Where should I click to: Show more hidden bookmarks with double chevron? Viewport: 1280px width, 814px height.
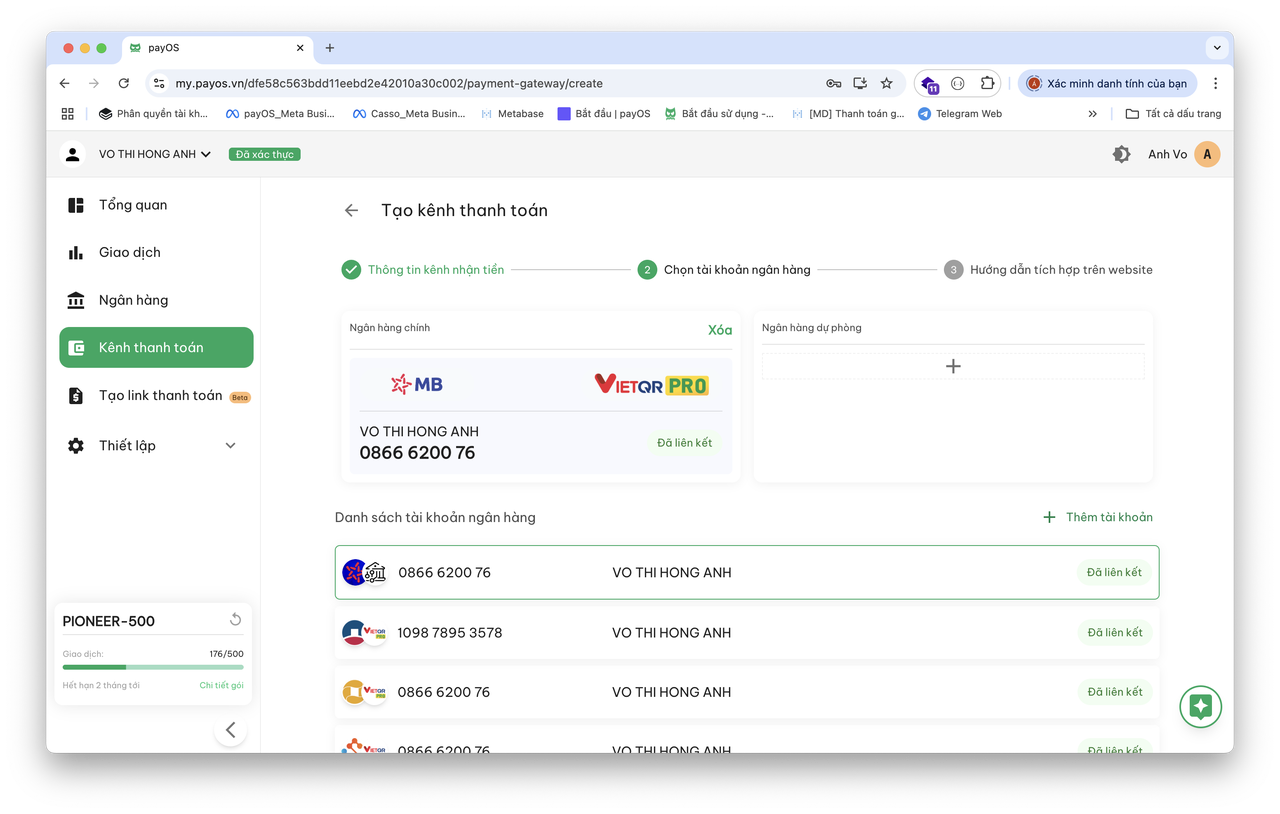(1092, 114)
